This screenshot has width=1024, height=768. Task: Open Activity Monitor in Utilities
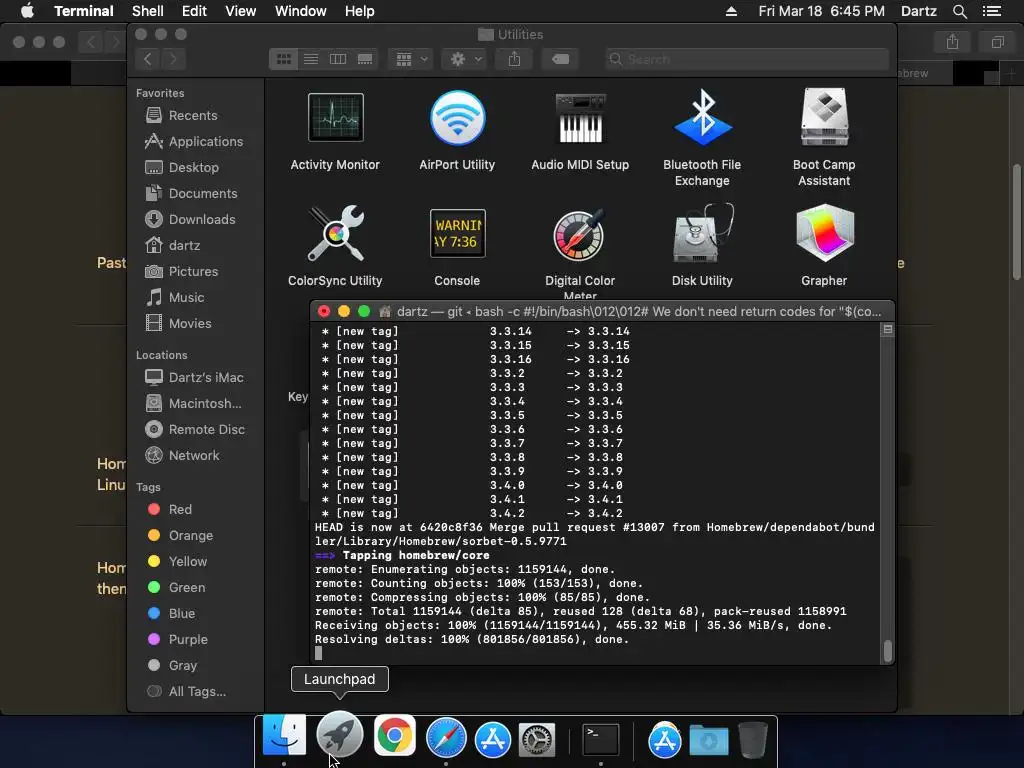336,118
